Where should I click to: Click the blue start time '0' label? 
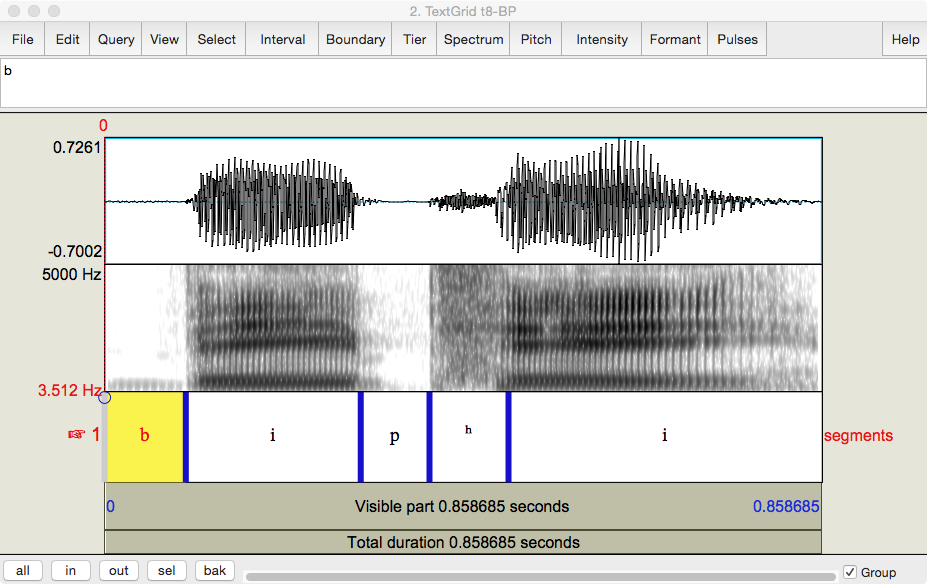111,507
